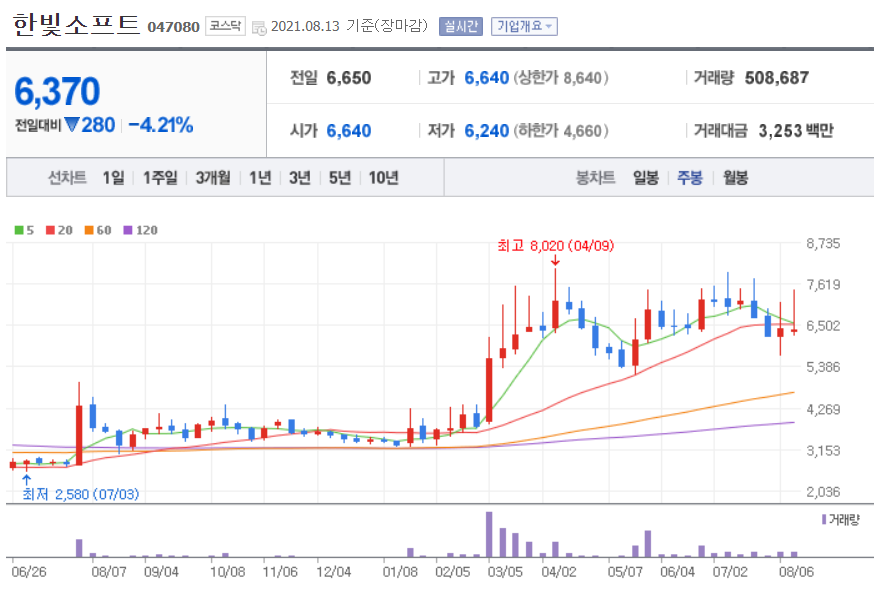Click the 저가 value 6,240
The image size is (874, 591).
[487, 131]
